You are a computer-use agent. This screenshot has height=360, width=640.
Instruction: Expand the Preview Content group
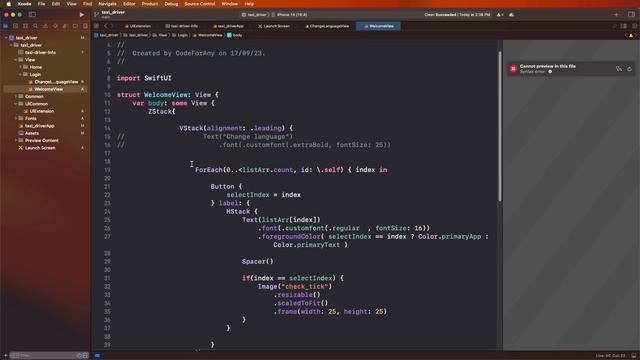[16, 141]
